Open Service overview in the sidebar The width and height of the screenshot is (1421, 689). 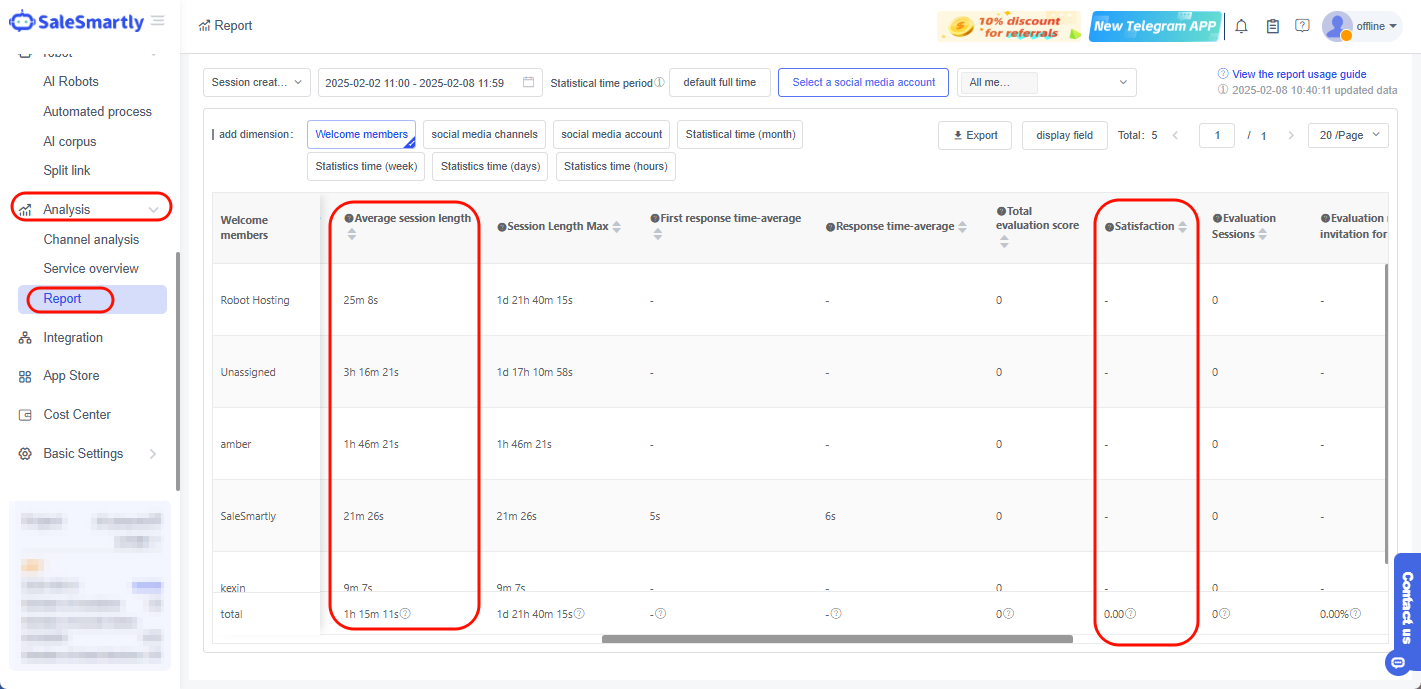click(x=91, y=269)
